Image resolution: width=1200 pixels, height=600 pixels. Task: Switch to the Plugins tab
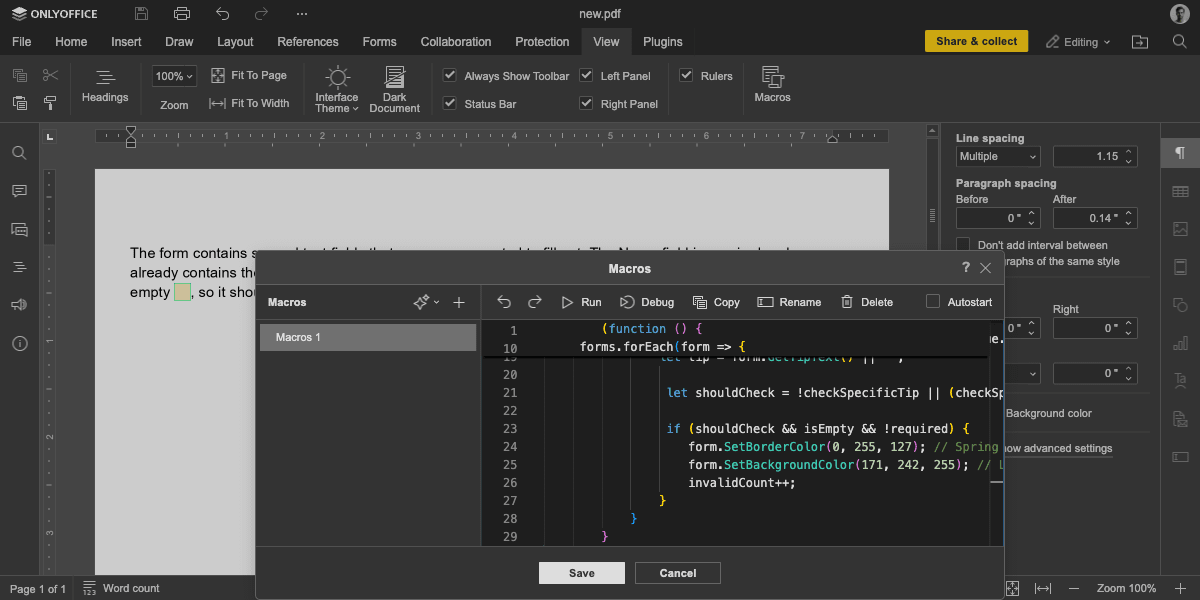click(x=662, y=42)
